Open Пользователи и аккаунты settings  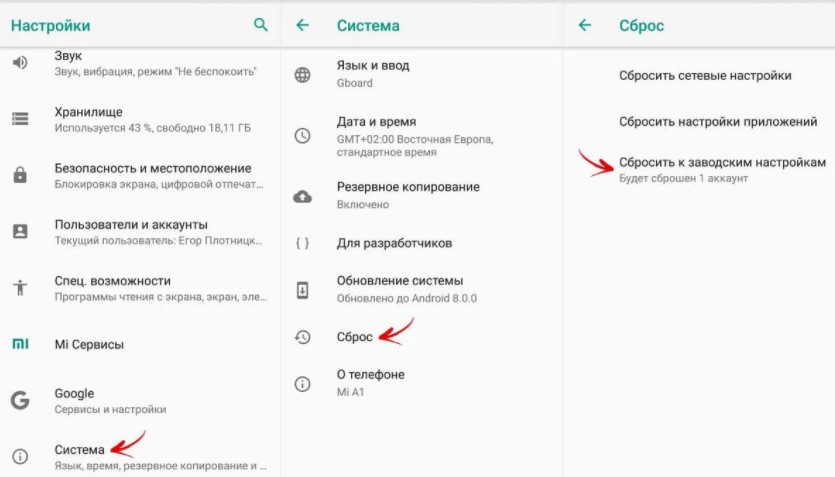tap(140, 232)
